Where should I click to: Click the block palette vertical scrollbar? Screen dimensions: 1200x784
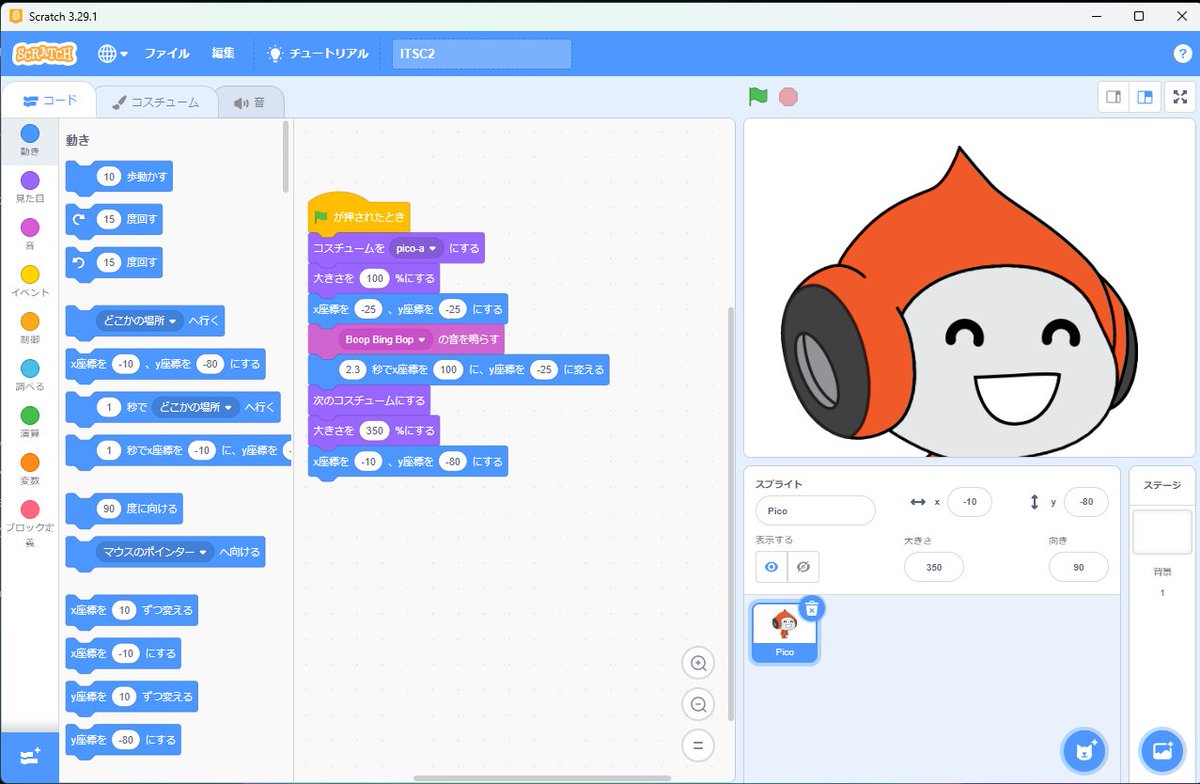click(285, 158)
